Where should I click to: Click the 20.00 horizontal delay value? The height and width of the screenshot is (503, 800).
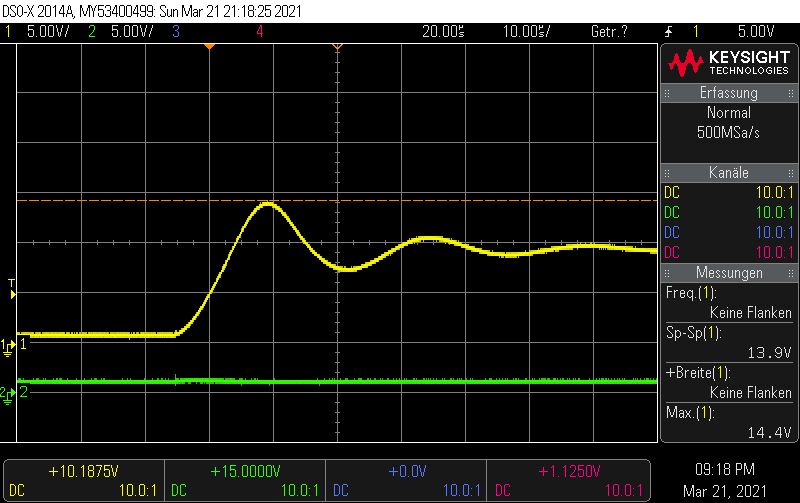click(443, 32)
